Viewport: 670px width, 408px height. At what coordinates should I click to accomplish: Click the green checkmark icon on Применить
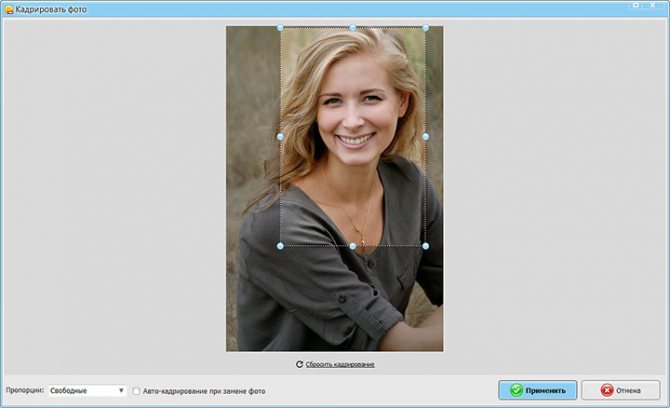pos(516,390)
